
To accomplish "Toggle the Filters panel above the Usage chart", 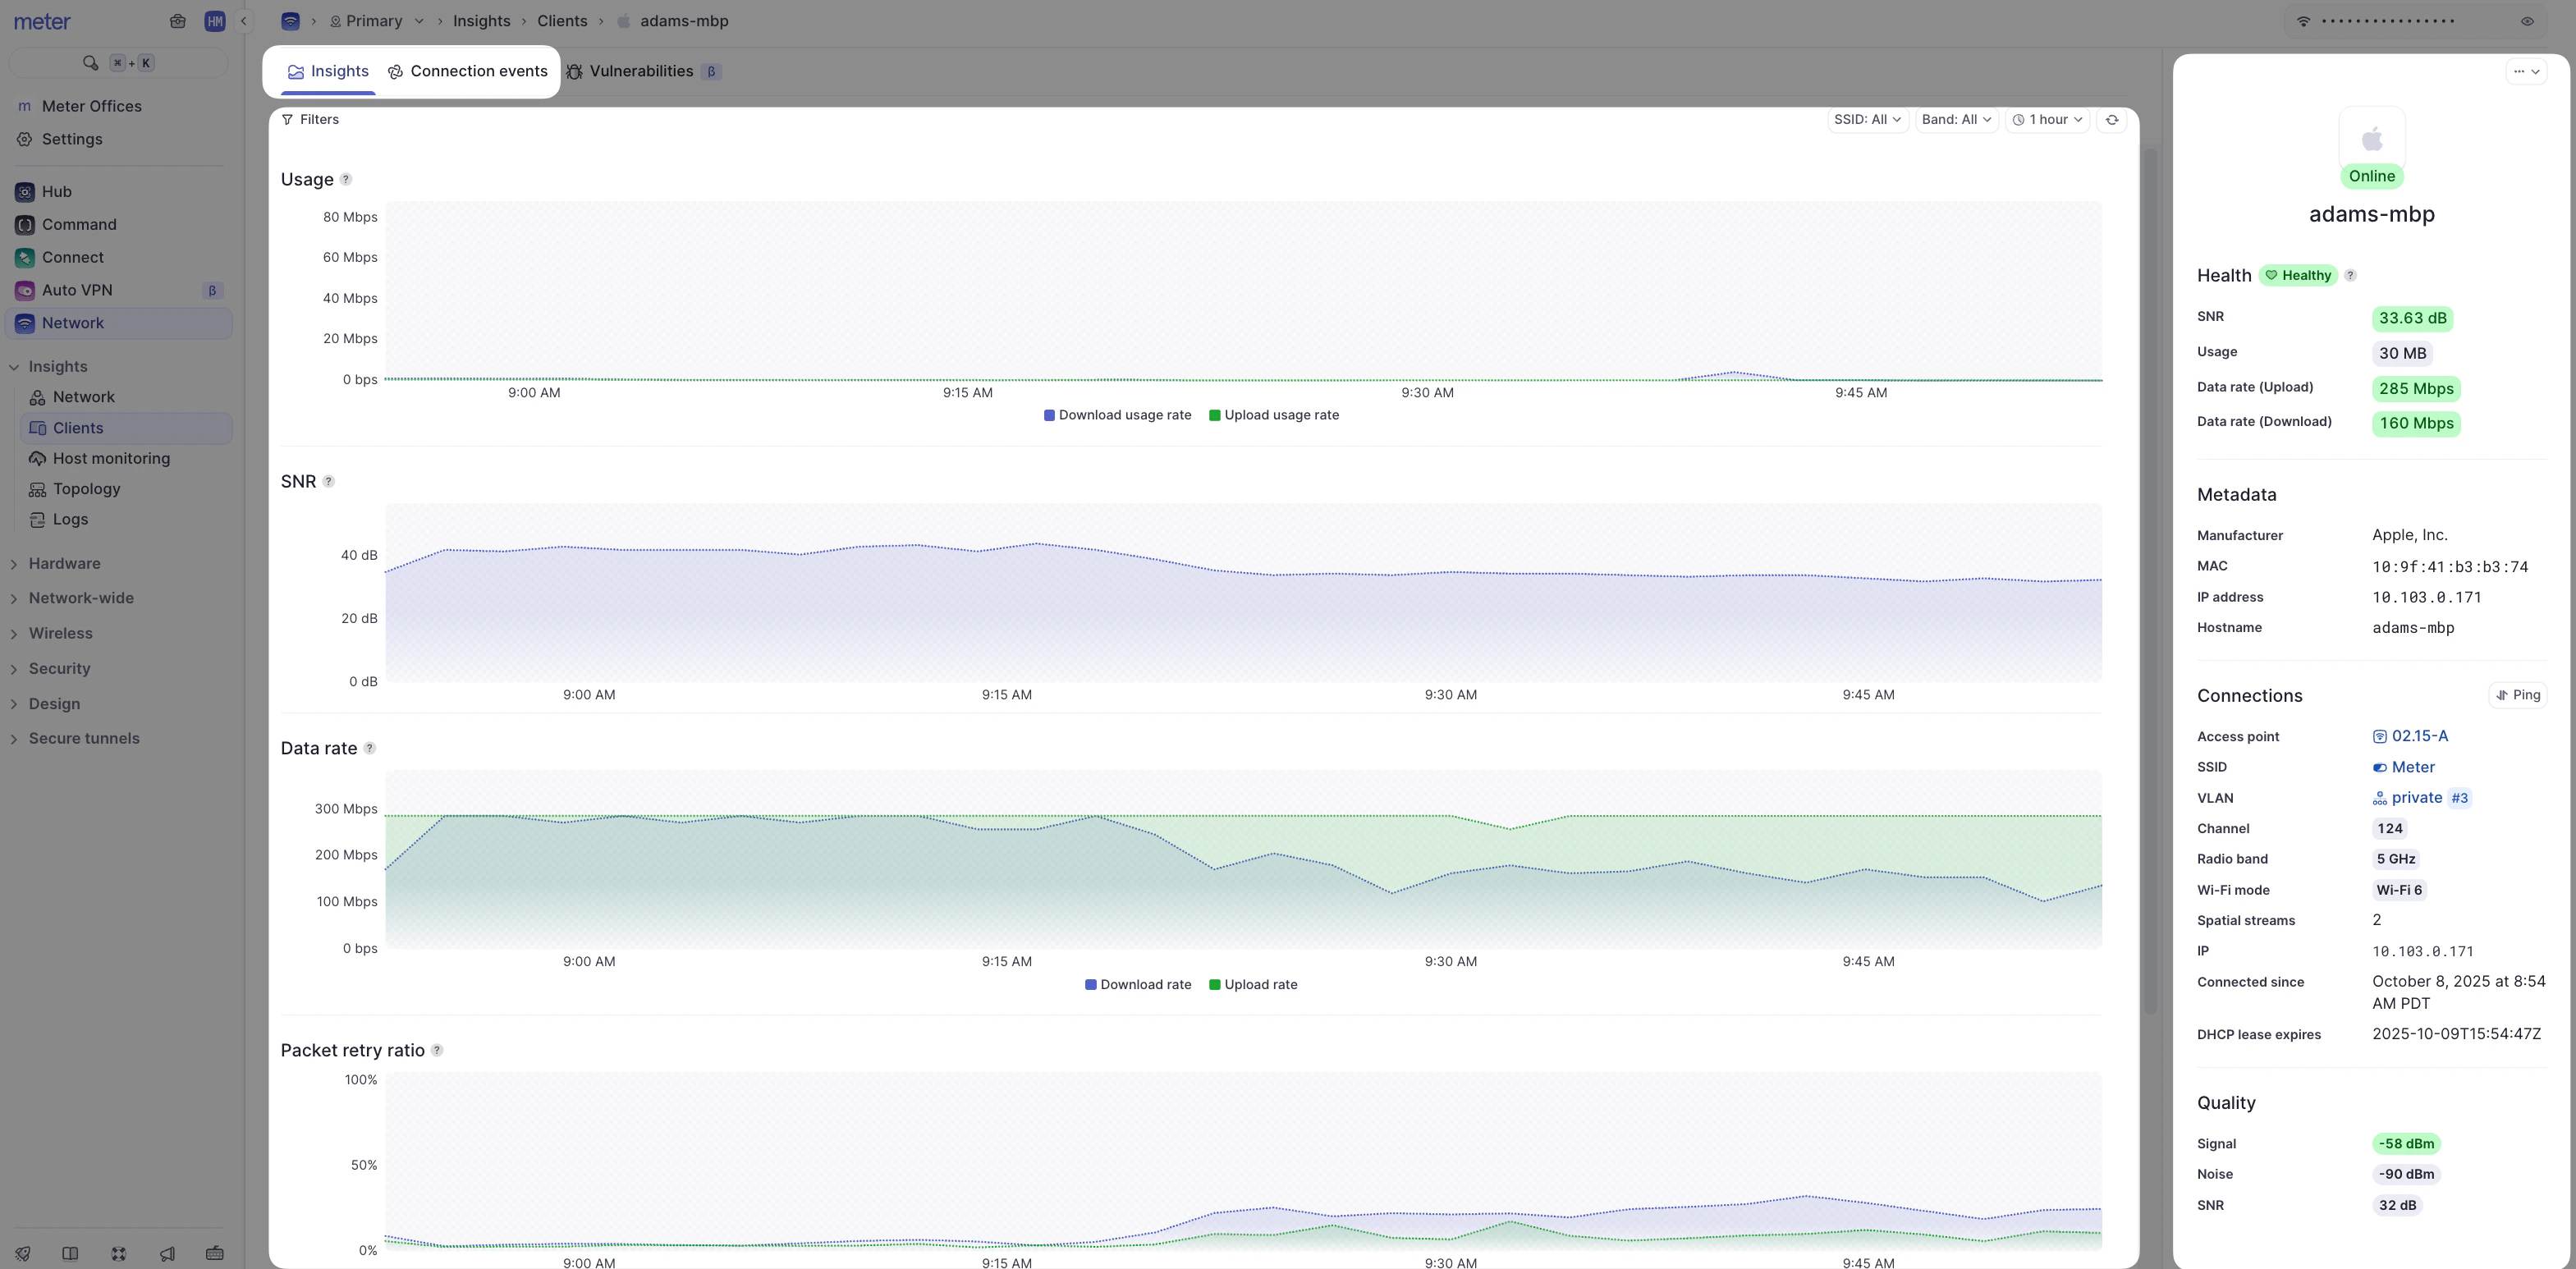I will 311,119.
